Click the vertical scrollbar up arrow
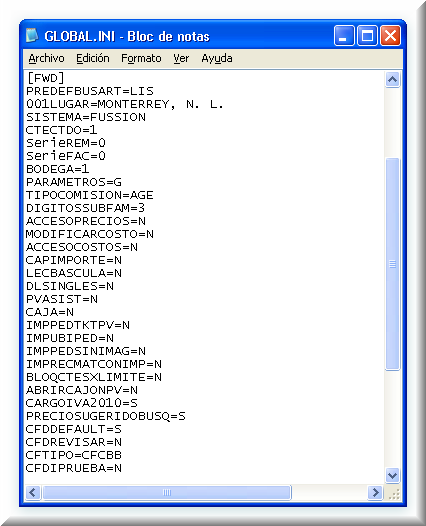 click(392, 80)
